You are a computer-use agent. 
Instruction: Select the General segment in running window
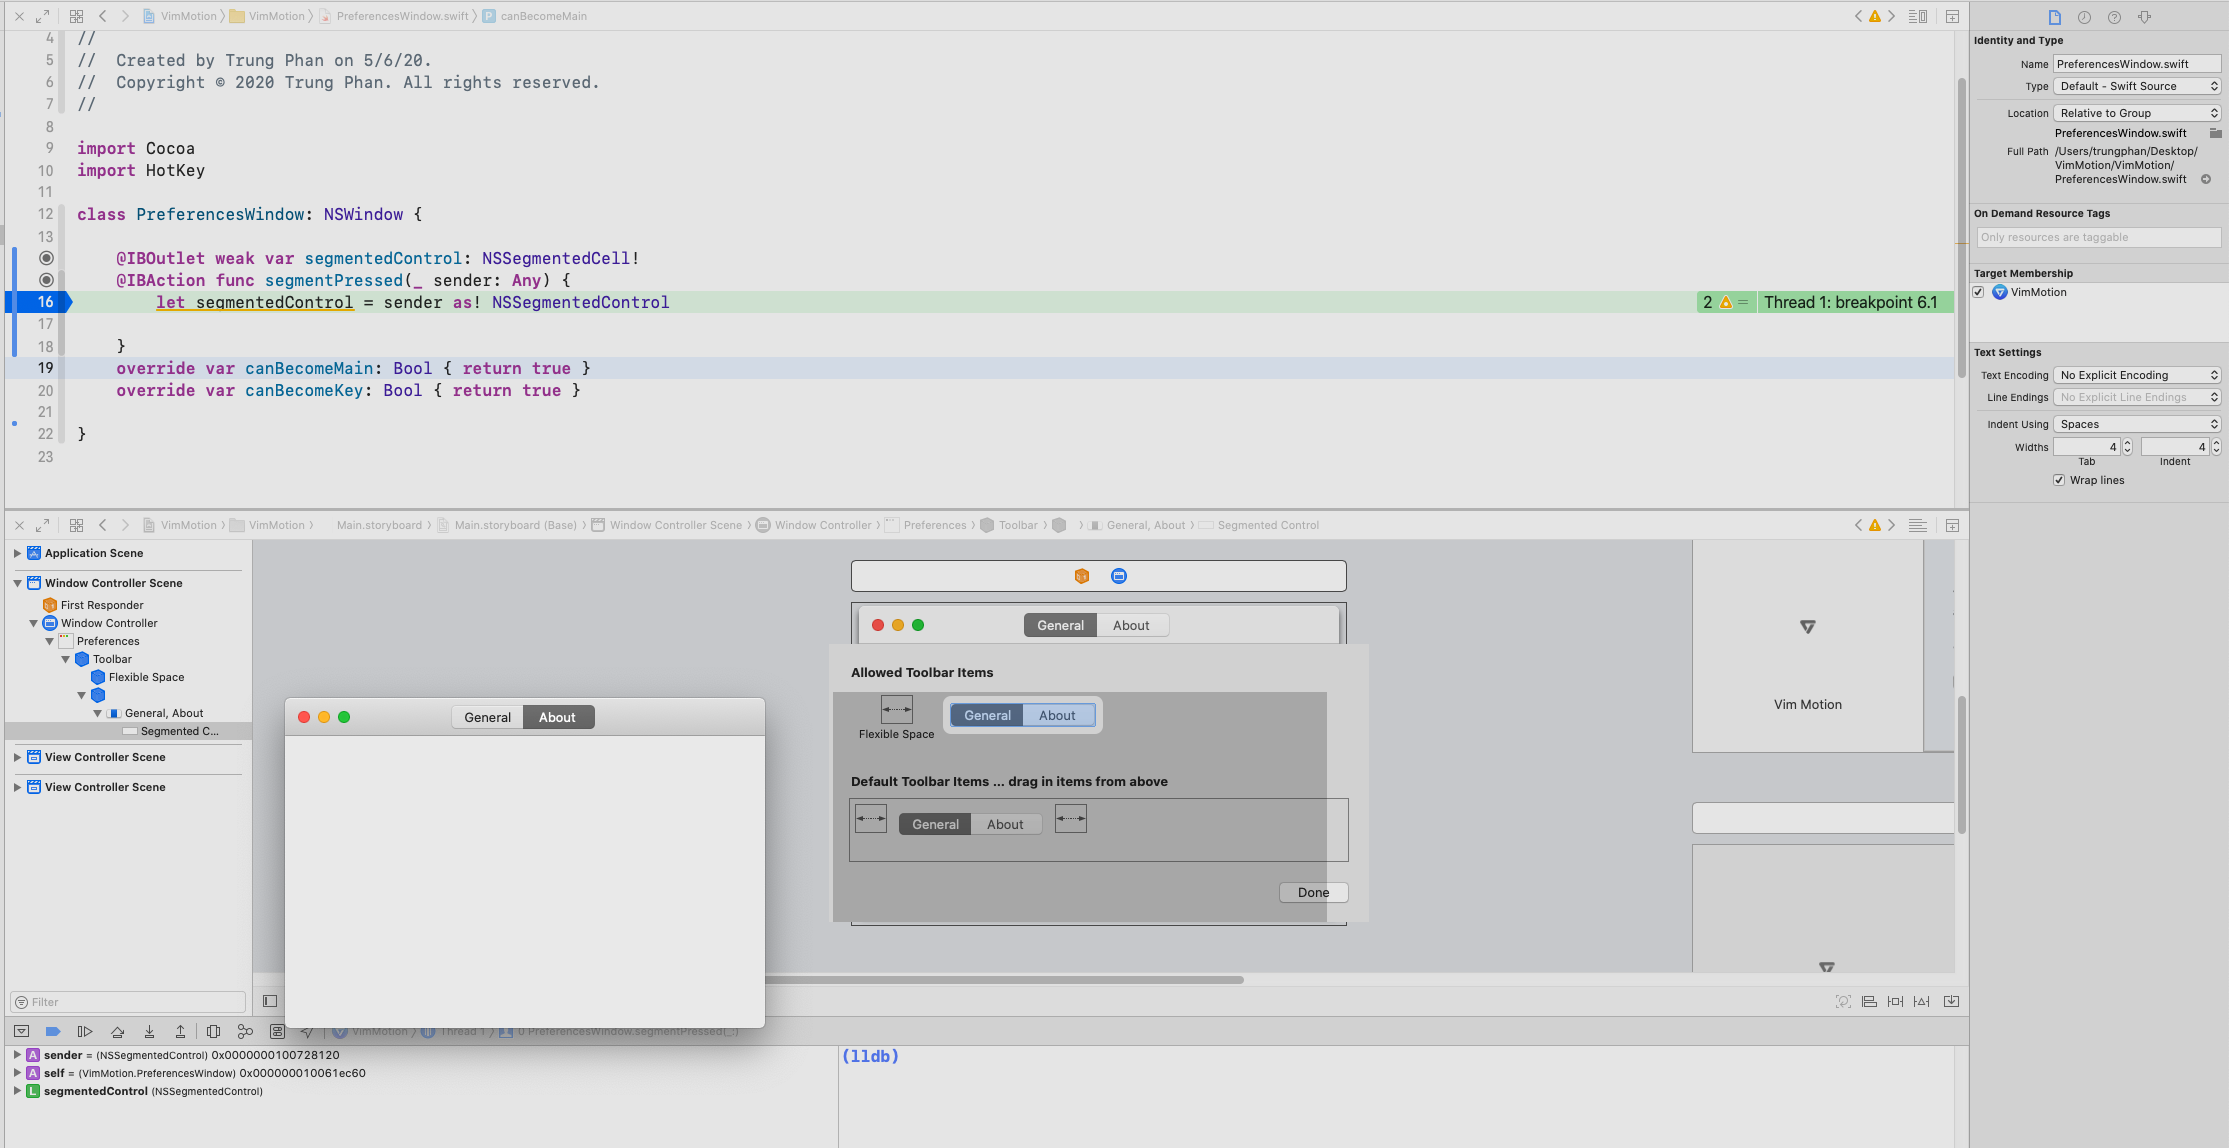point(487,717)
